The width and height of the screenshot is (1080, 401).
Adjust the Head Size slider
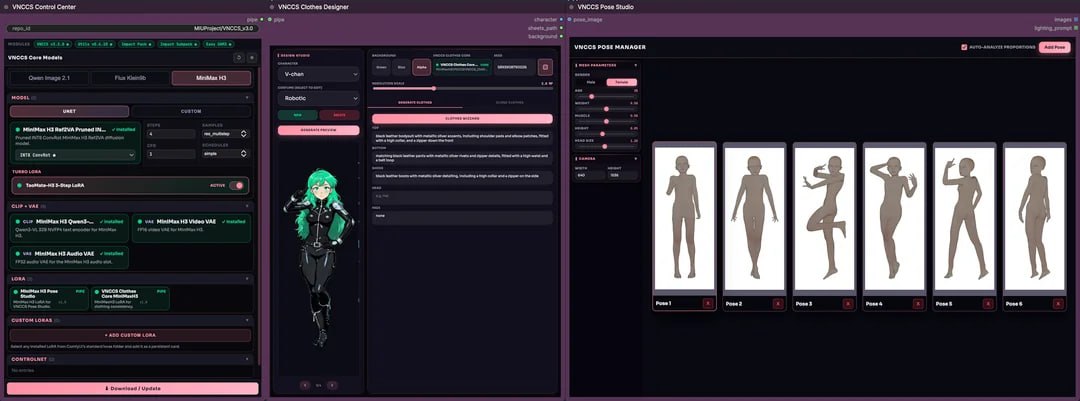tap(608, 146)
